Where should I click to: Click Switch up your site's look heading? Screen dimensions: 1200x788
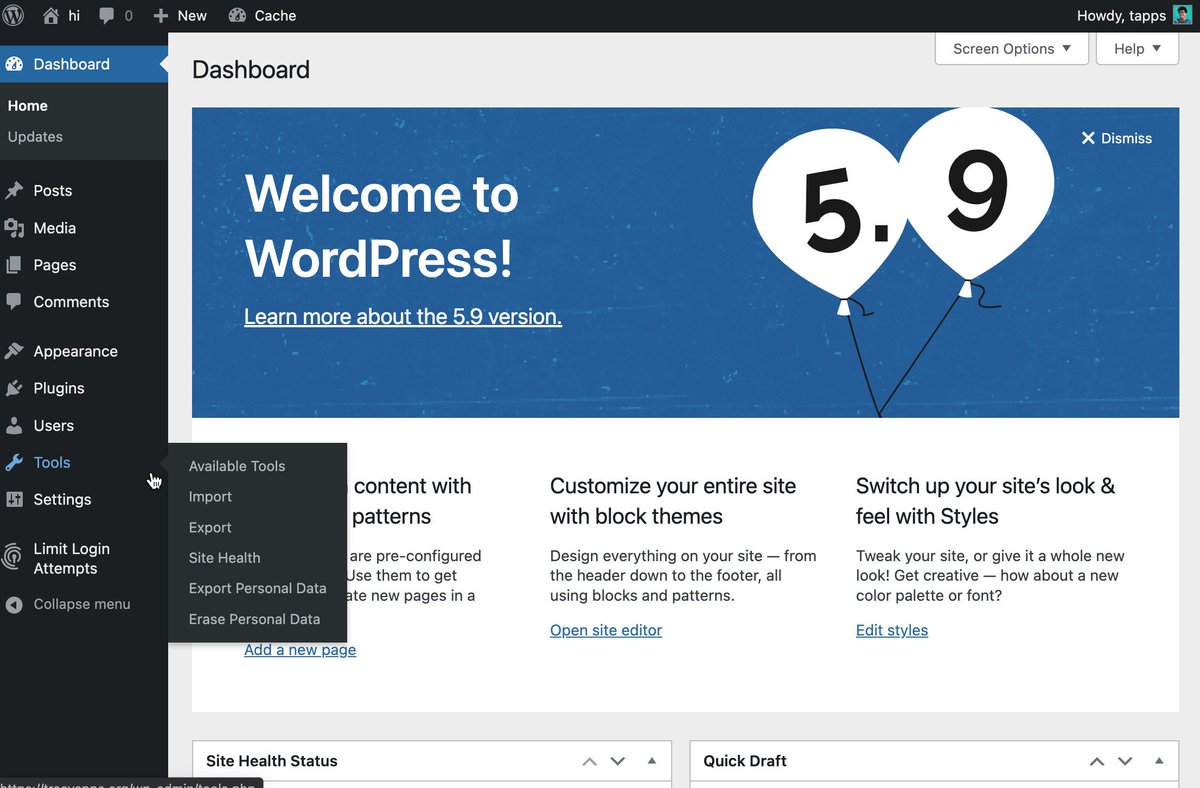985,501
